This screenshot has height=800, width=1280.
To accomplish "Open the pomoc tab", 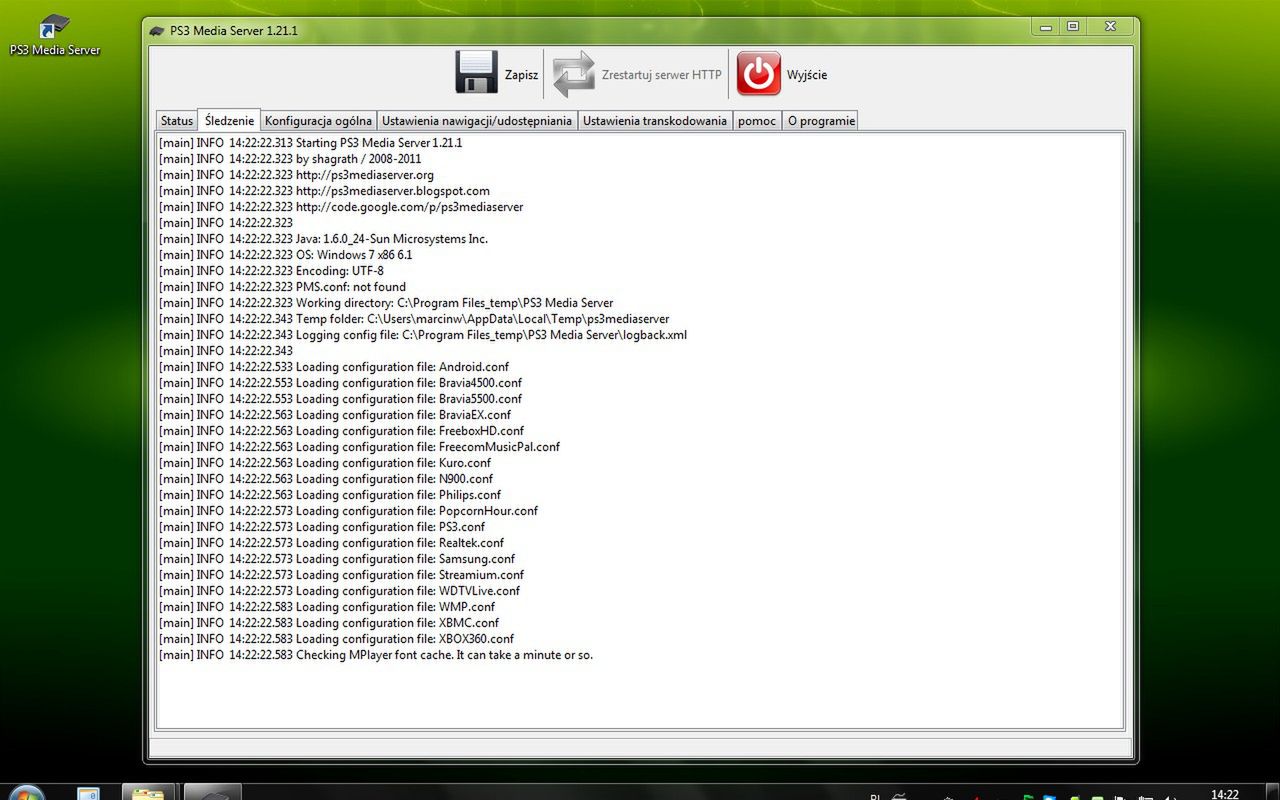I will pos(757,121).
